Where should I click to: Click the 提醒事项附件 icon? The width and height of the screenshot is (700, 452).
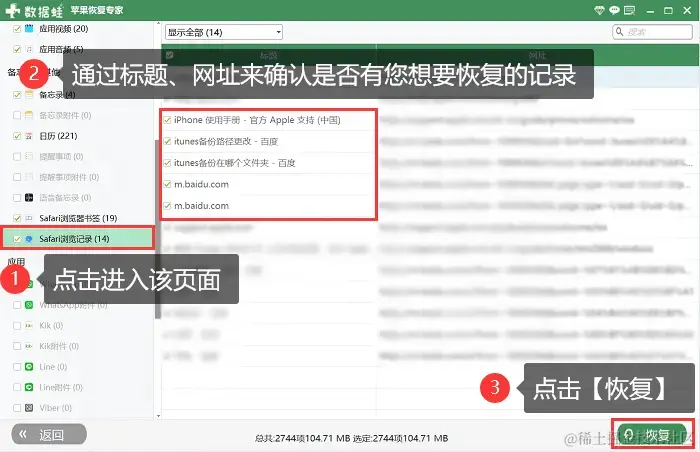[29, 177]
